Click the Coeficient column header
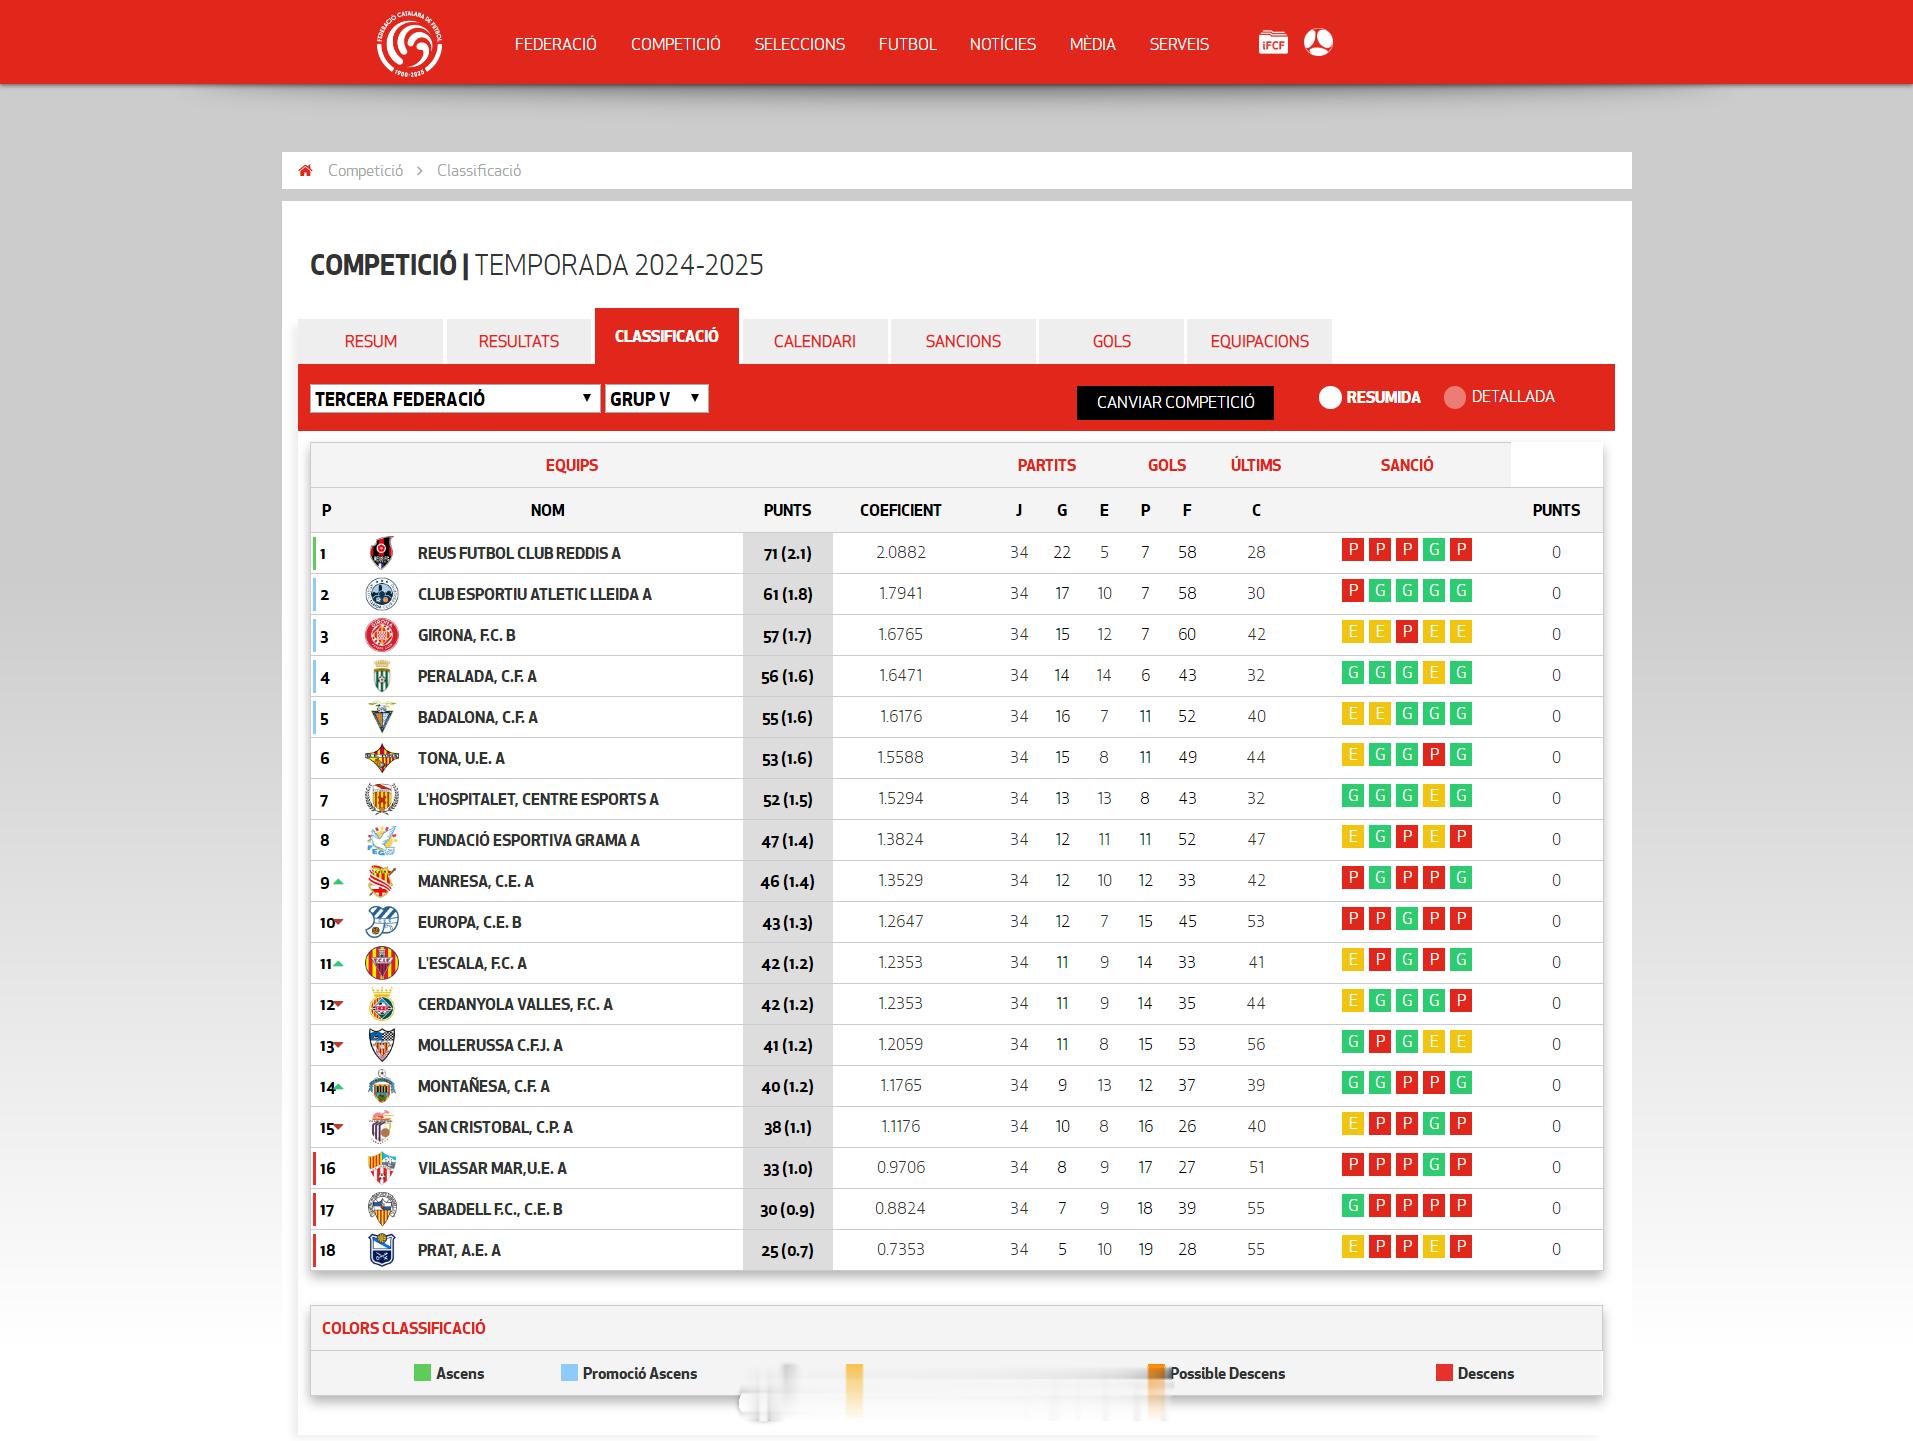The height and width of the screenshot is (1441, 1913). pos(900,510)
